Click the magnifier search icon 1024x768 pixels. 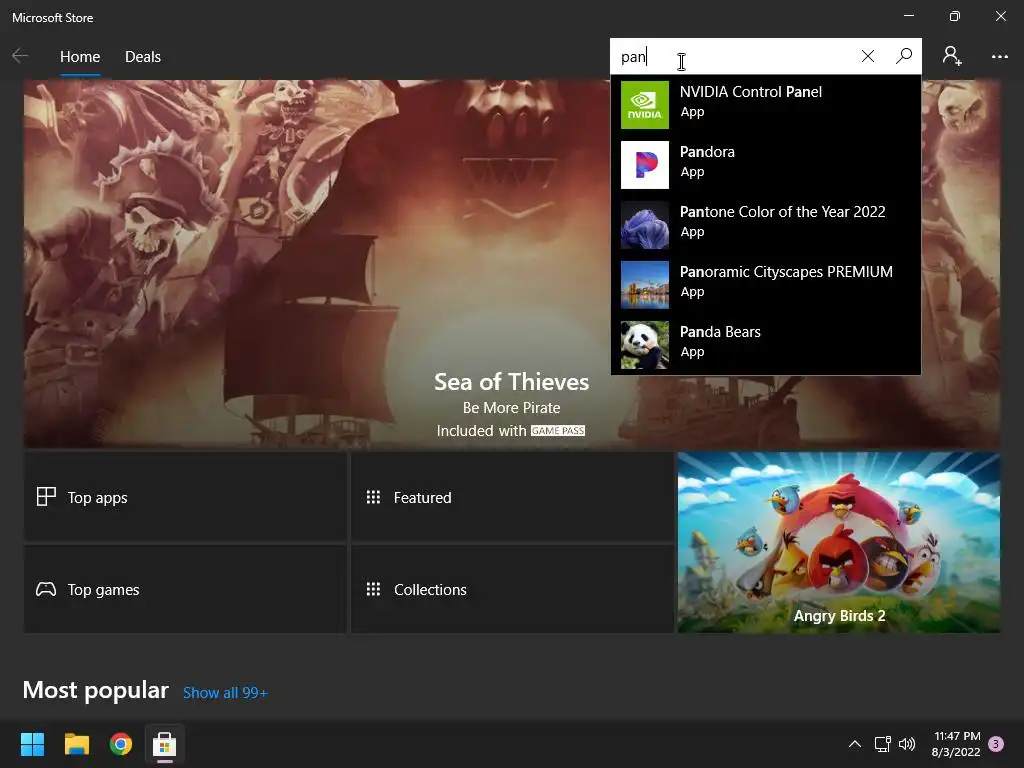(904, 56)
